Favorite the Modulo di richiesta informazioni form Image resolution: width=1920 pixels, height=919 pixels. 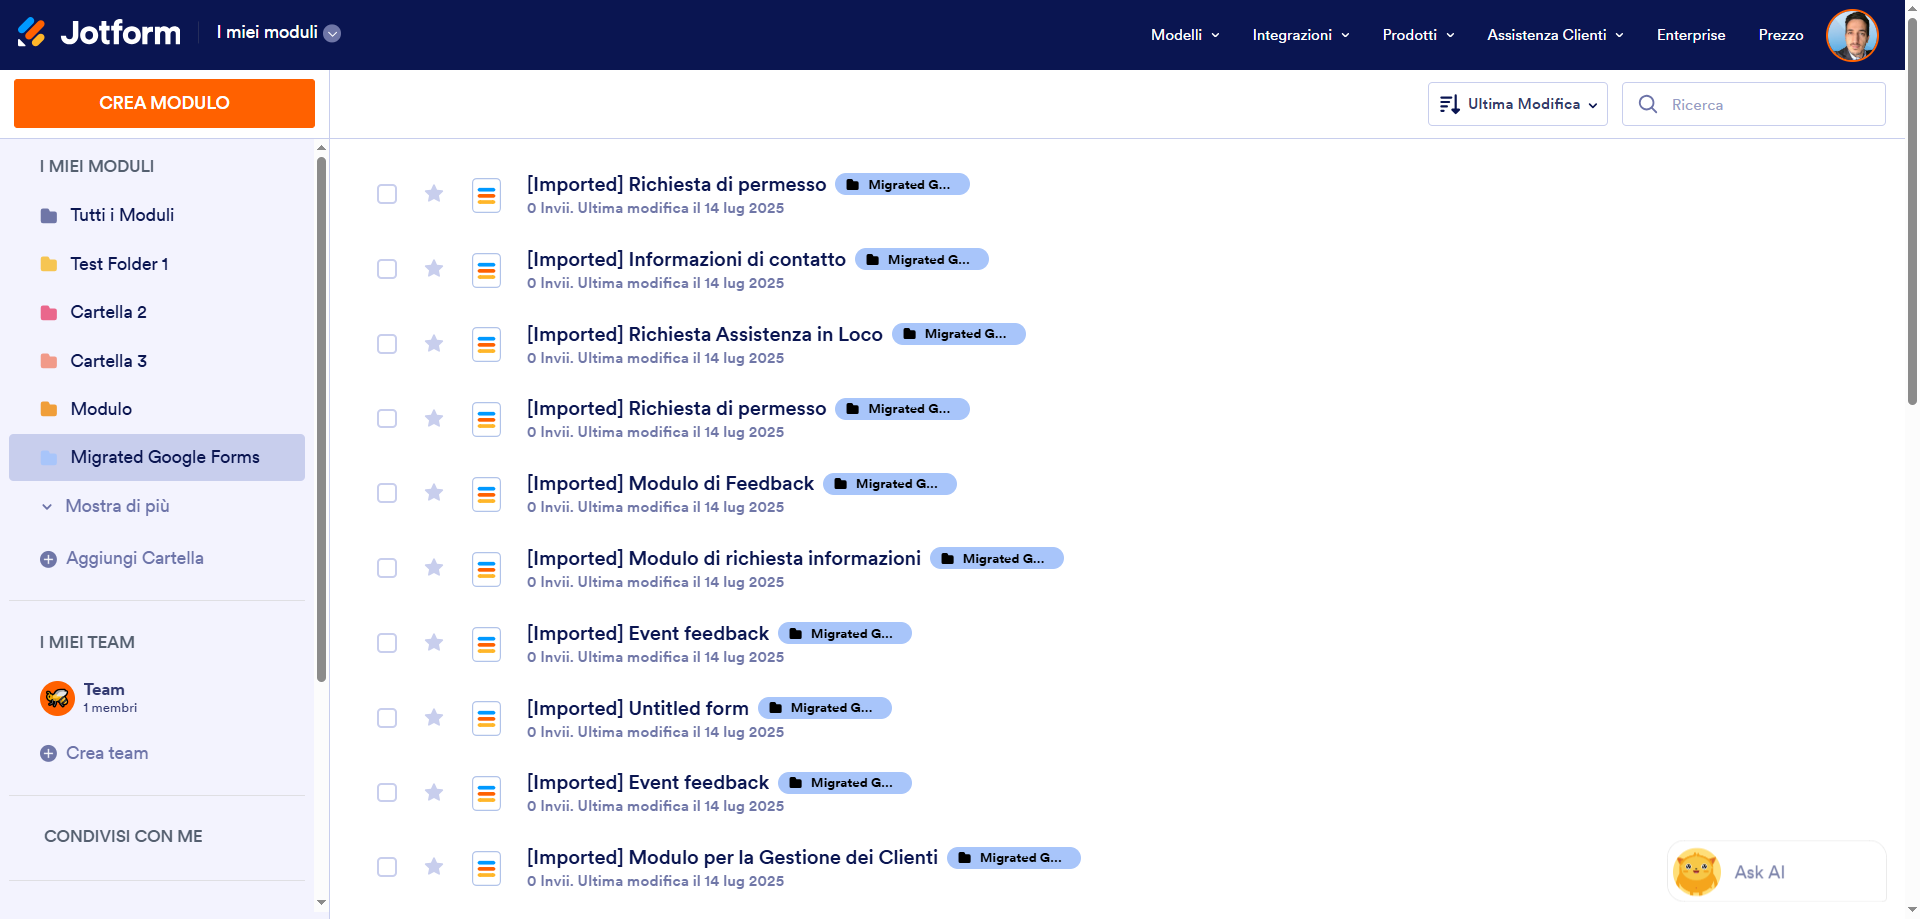[x=434, y=567]
